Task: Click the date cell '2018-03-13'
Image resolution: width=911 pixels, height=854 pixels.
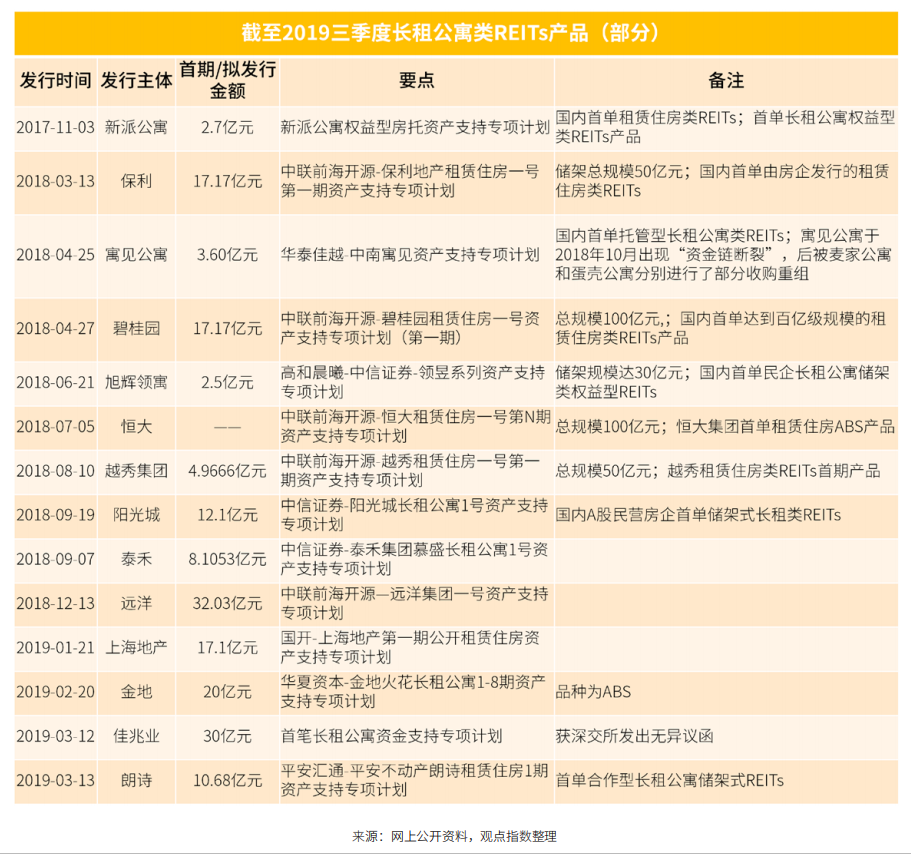Action: pos(56,181)
